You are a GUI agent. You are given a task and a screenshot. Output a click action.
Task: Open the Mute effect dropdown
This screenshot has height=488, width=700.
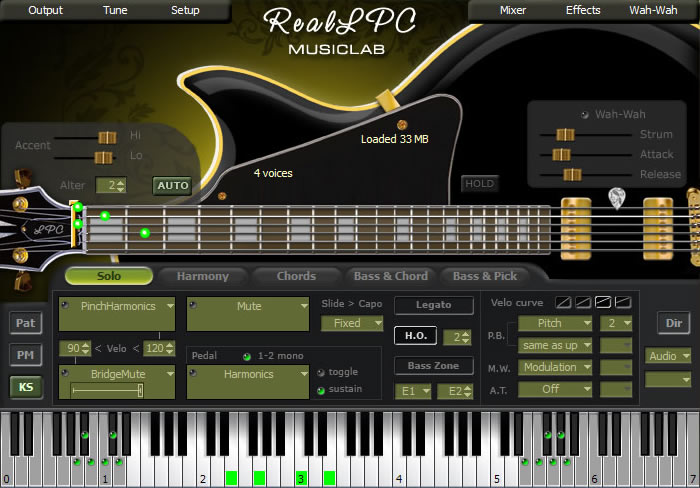coord(304,306)
